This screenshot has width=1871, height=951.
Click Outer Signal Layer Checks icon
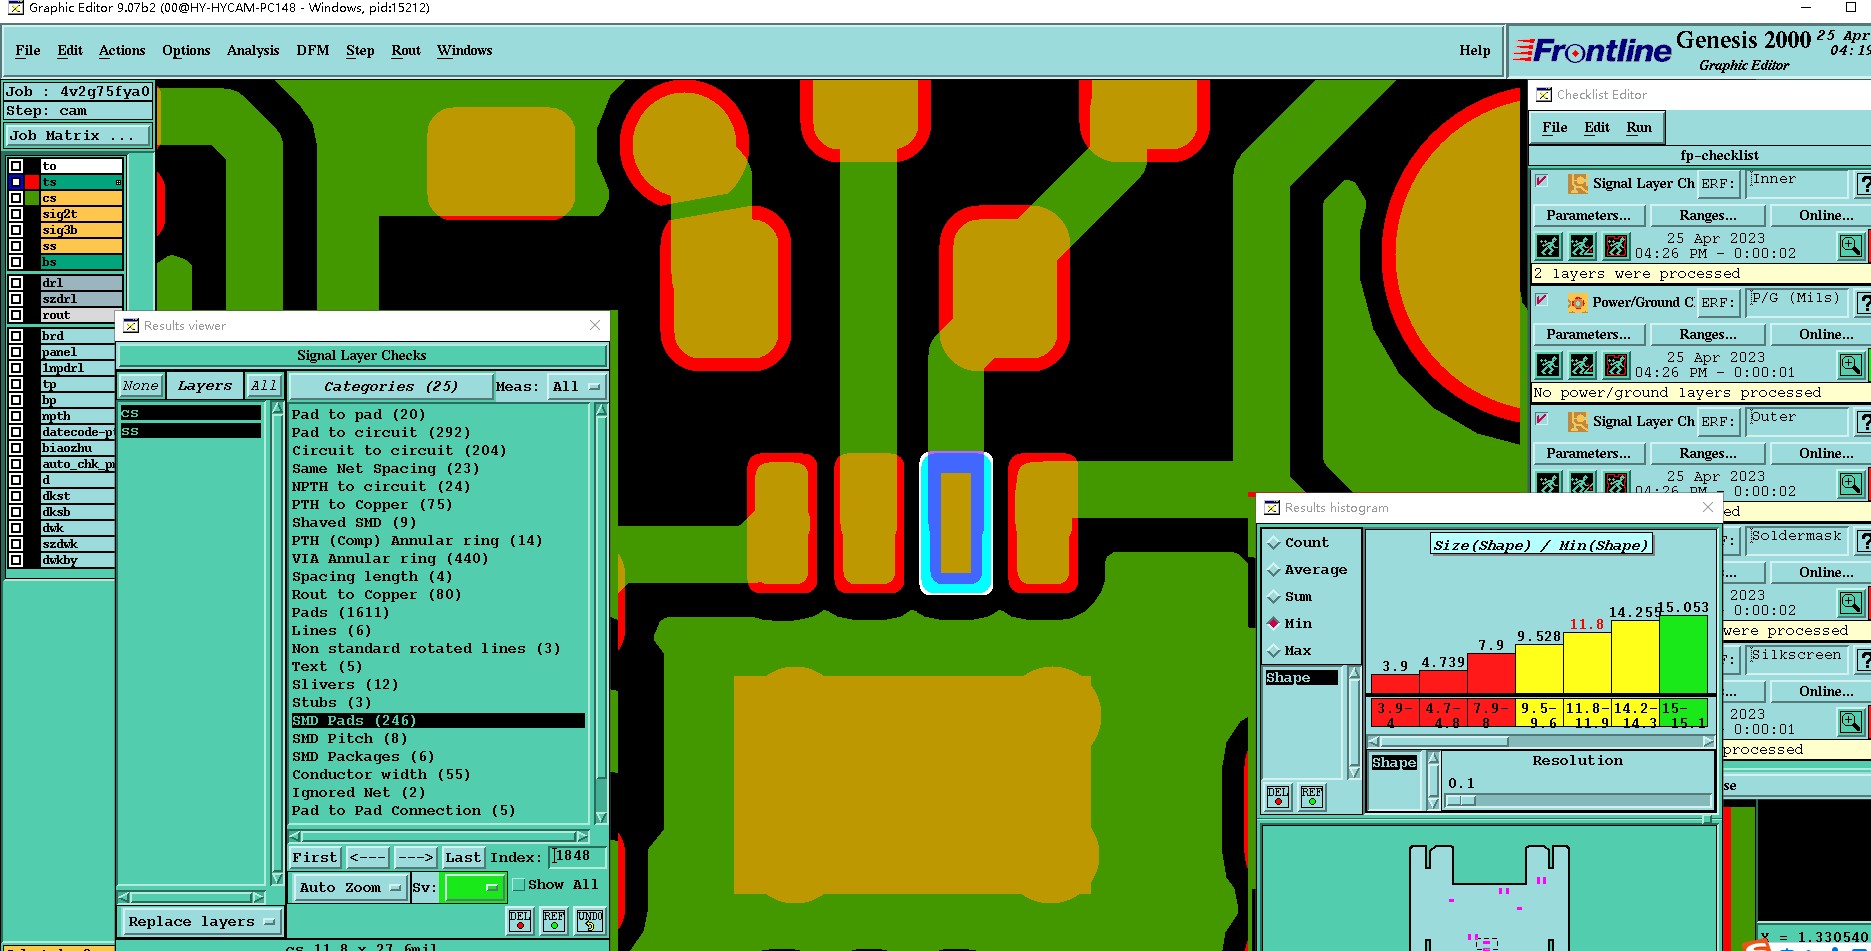click(x=1577, y=422)
